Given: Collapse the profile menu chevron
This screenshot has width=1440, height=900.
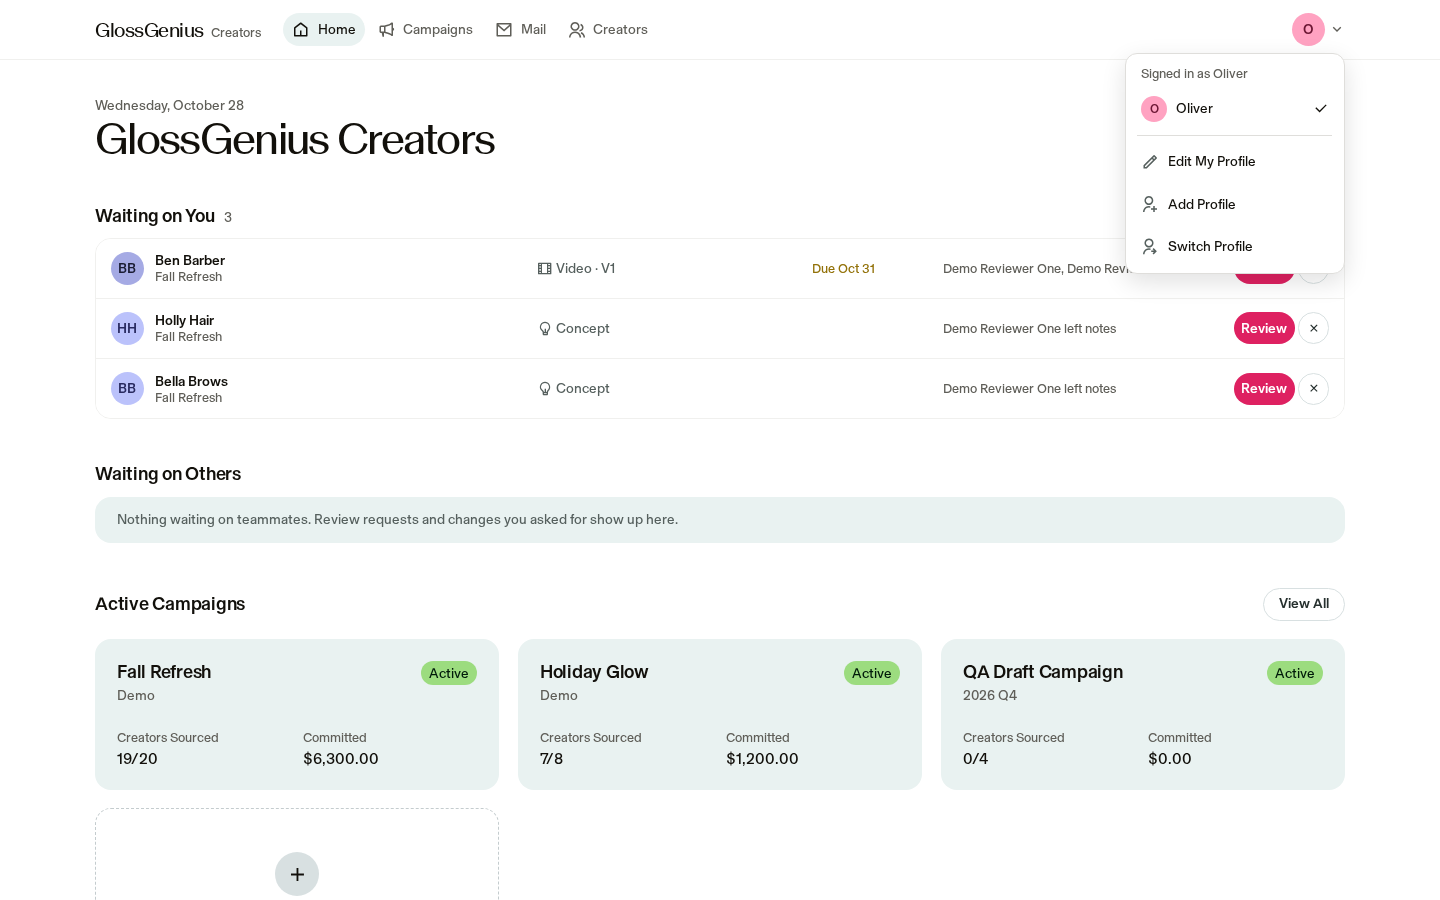Looking at the screenshot, I should tap(1337, 30).
